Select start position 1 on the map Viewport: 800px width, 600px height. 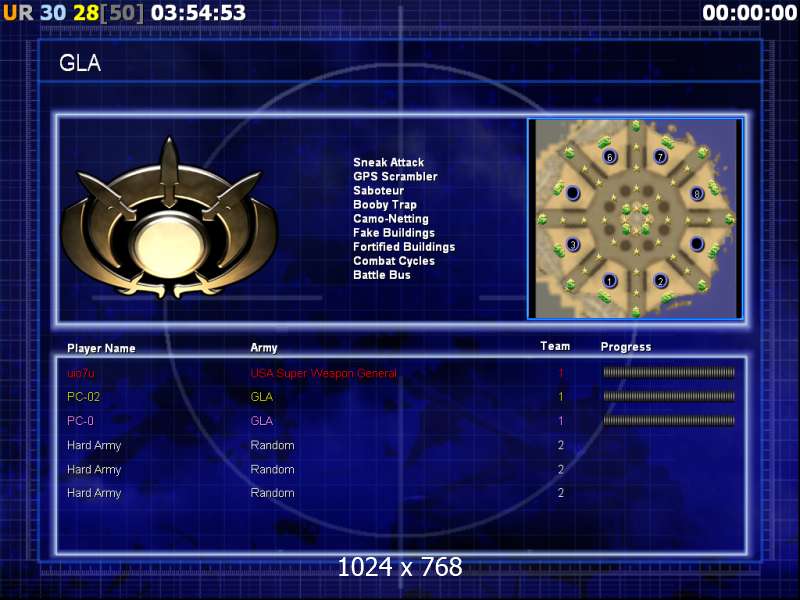tap(609, 281)
